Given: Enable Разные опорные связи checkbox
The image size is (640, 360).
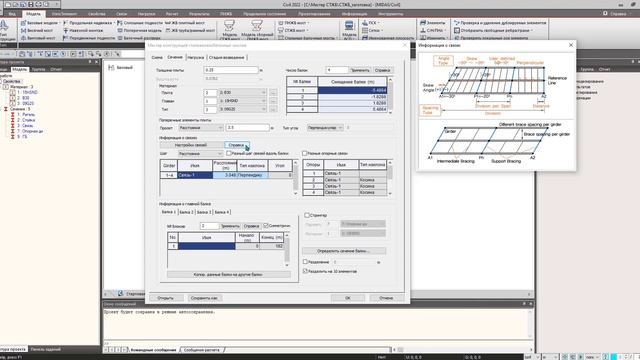Looking at the screenshot, I should (x=304, y=153).
